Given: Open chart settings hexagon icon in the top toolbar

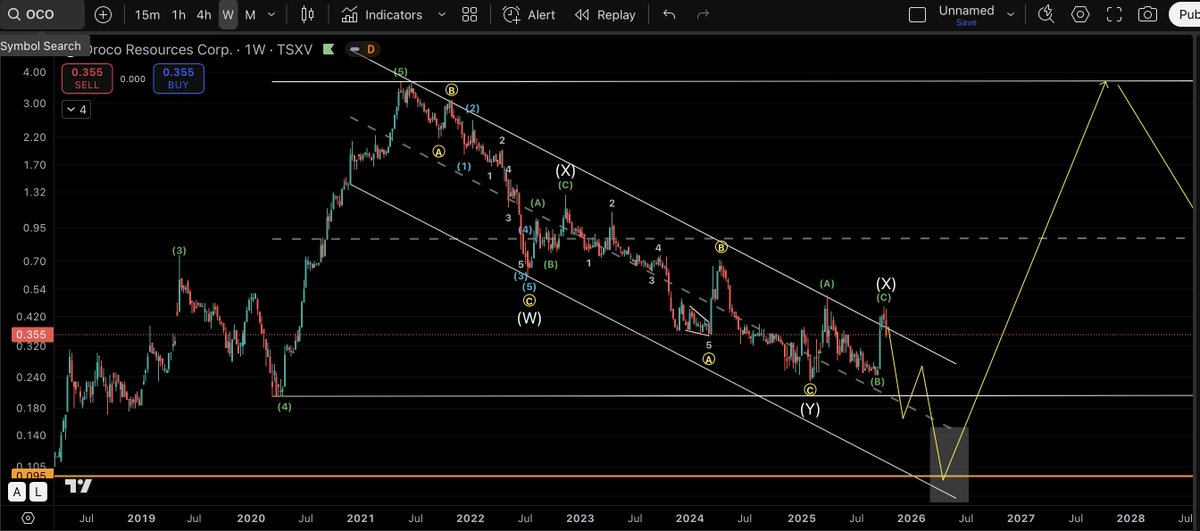Looking at the screenshot, I should click(x=1080, y=15).
